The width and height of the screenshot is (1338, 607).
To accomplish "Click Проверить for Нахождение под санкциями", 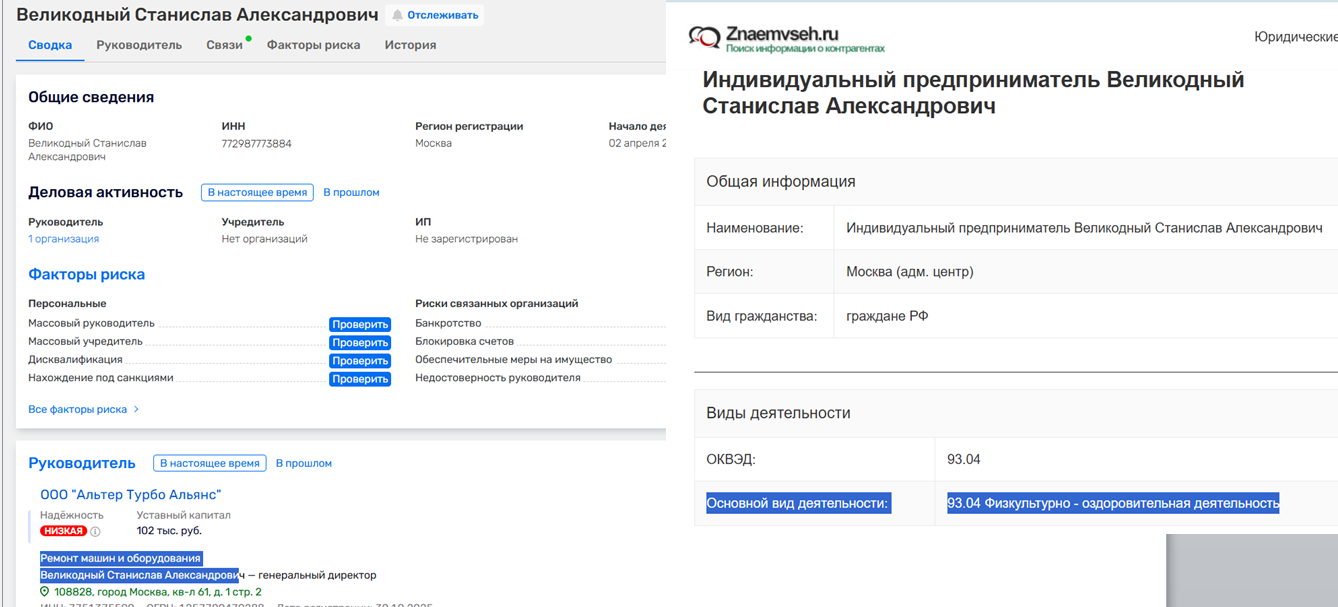I will pyautogui.click(x=360, y=379).
